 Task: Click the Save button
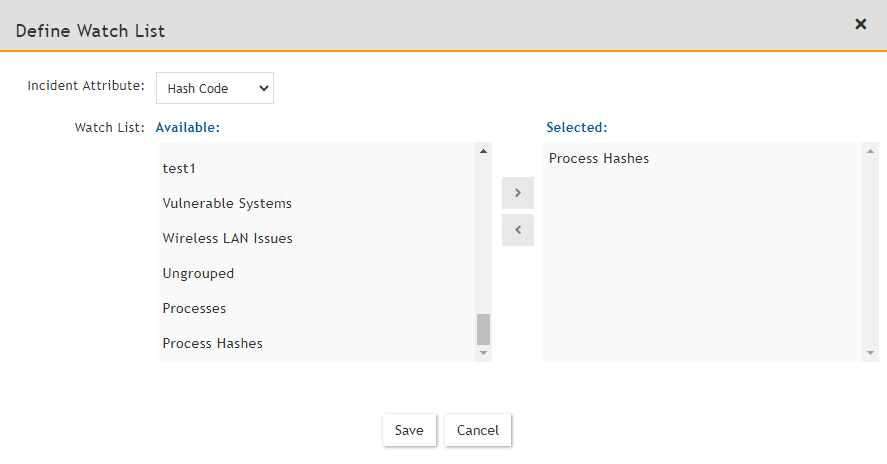point(409,430)
